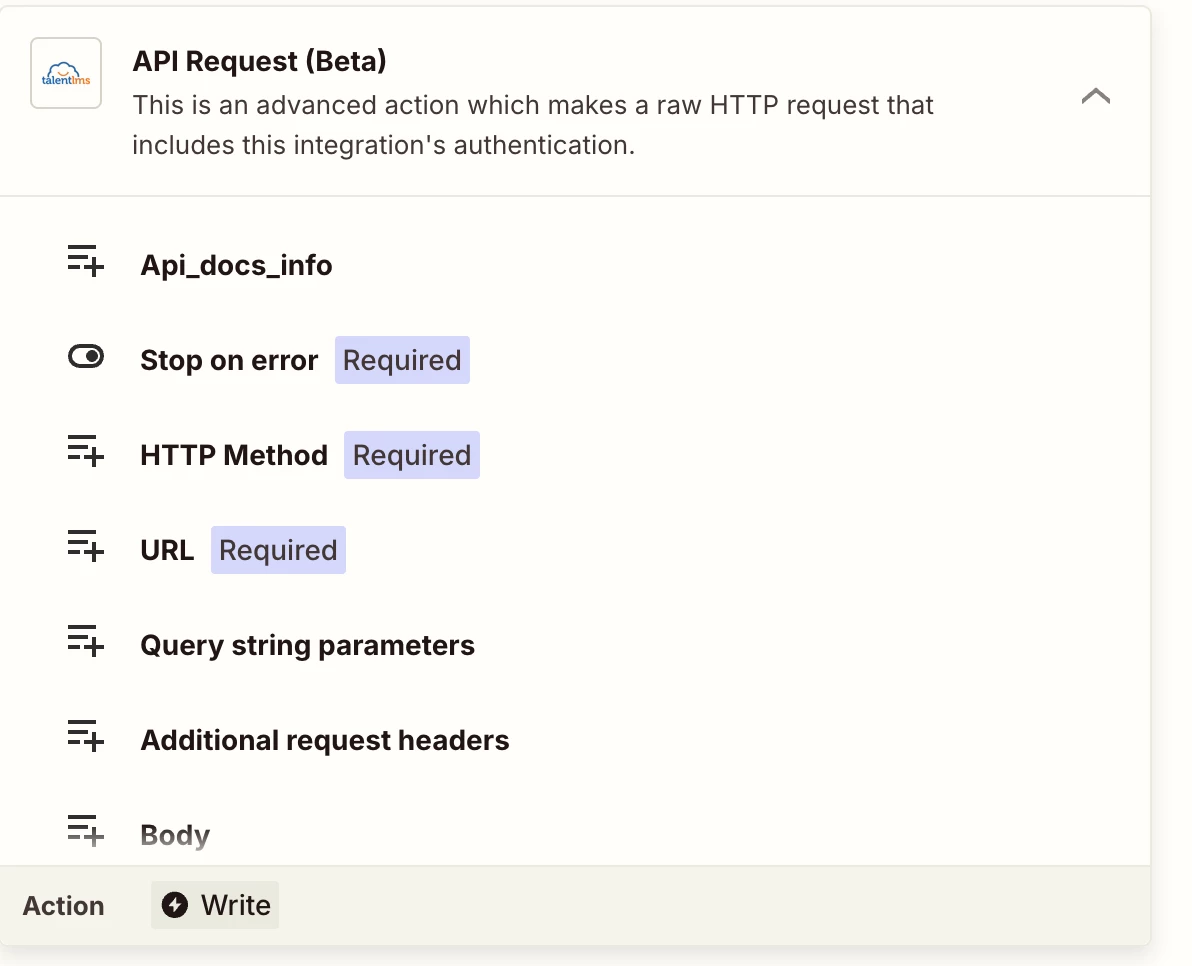
Task: Click the list-plus icon beside URL
Action: pos(86,546)
